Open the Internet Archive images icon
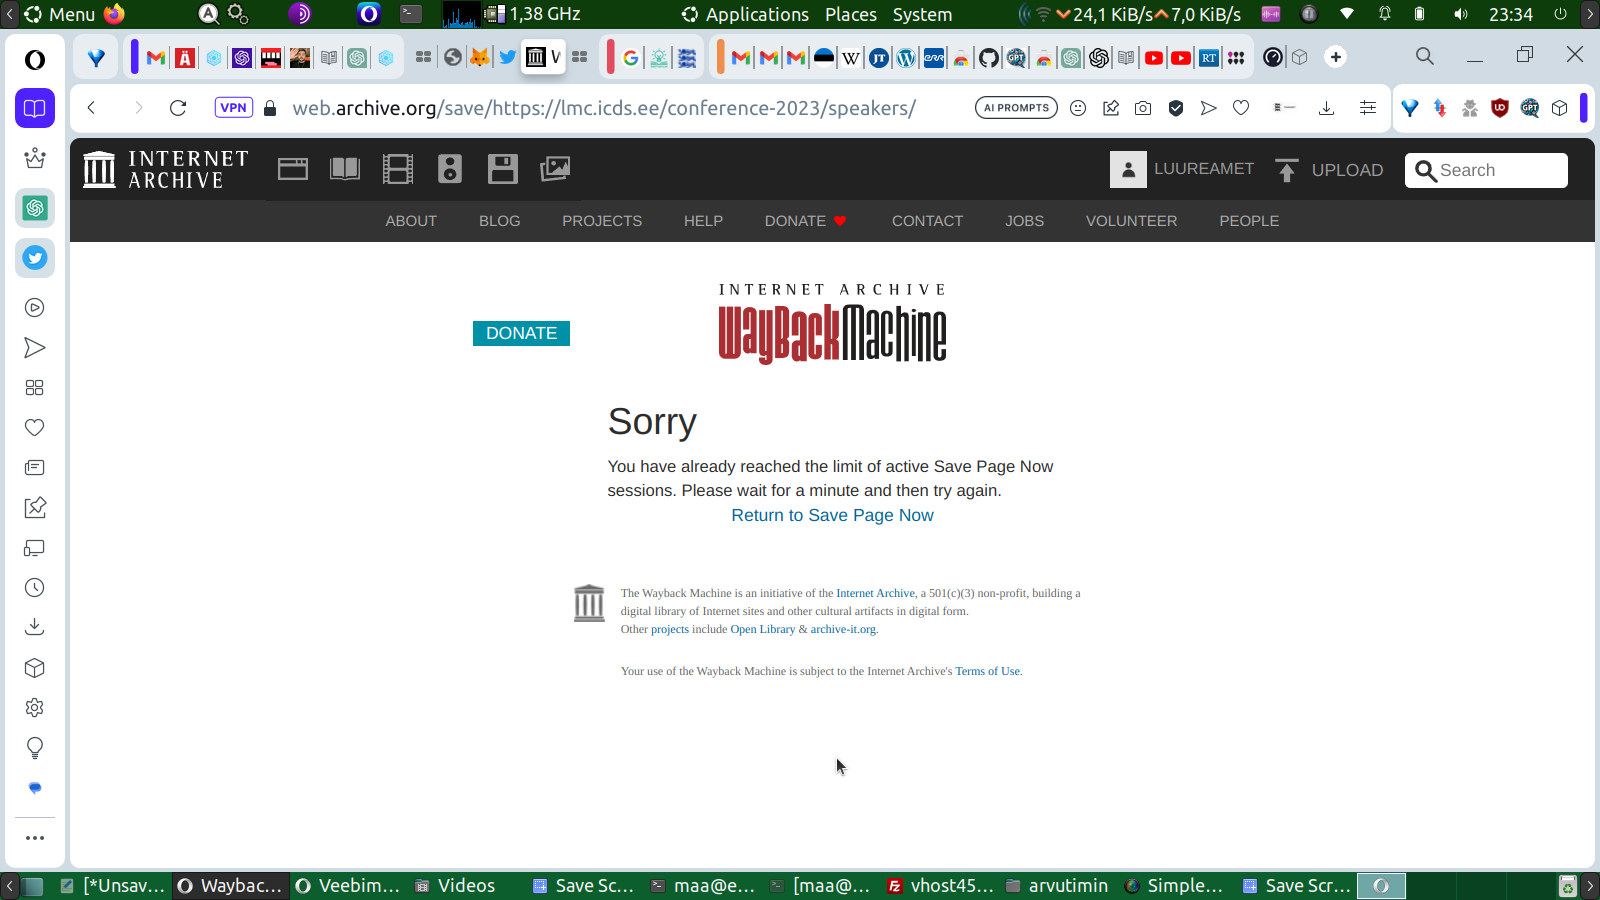1600x900 pixels. pos(555,169)
